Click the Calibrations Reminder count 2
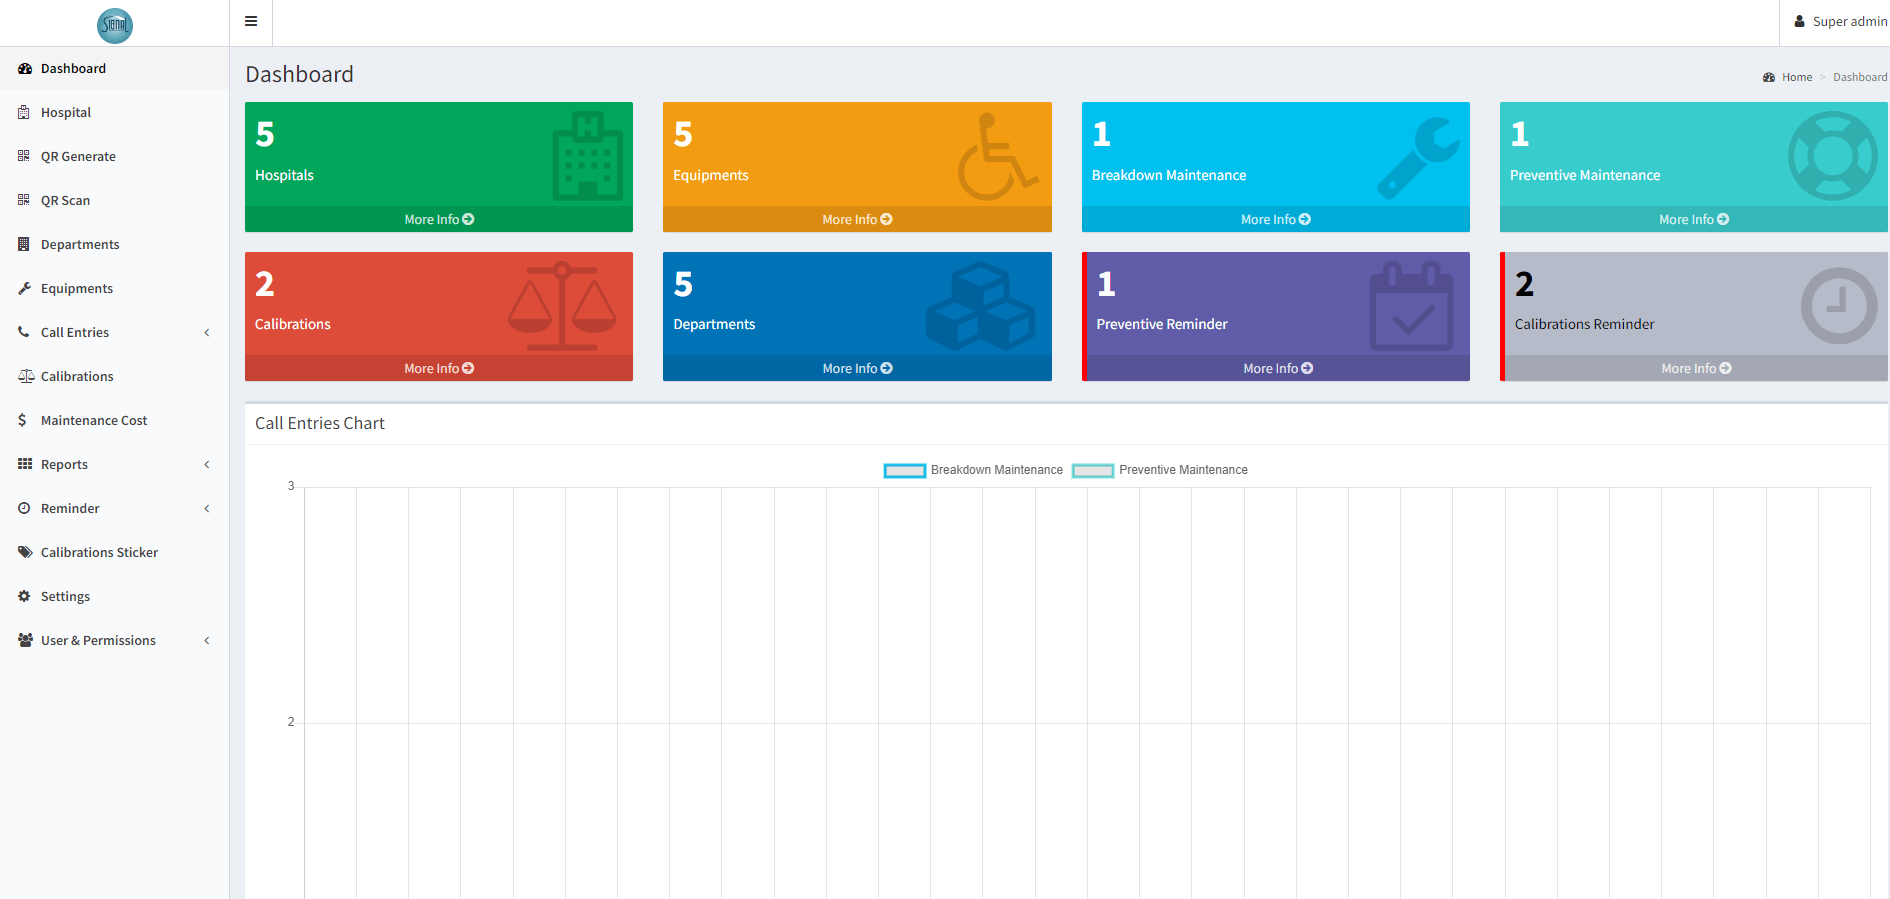This screenshot has height=899, width=1890. coord(1524,284)
